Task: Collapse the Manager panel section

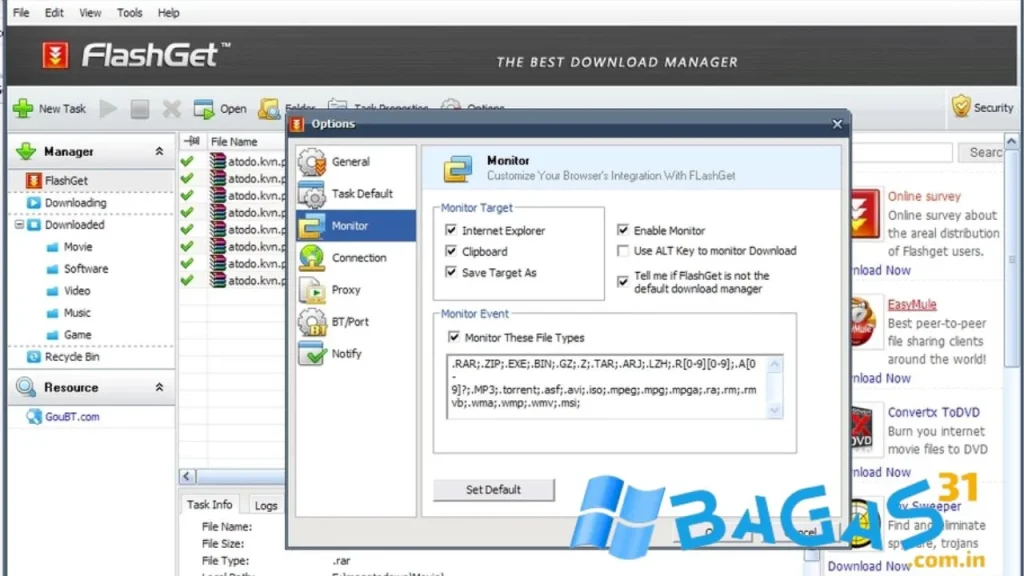Action: [159, 151]
